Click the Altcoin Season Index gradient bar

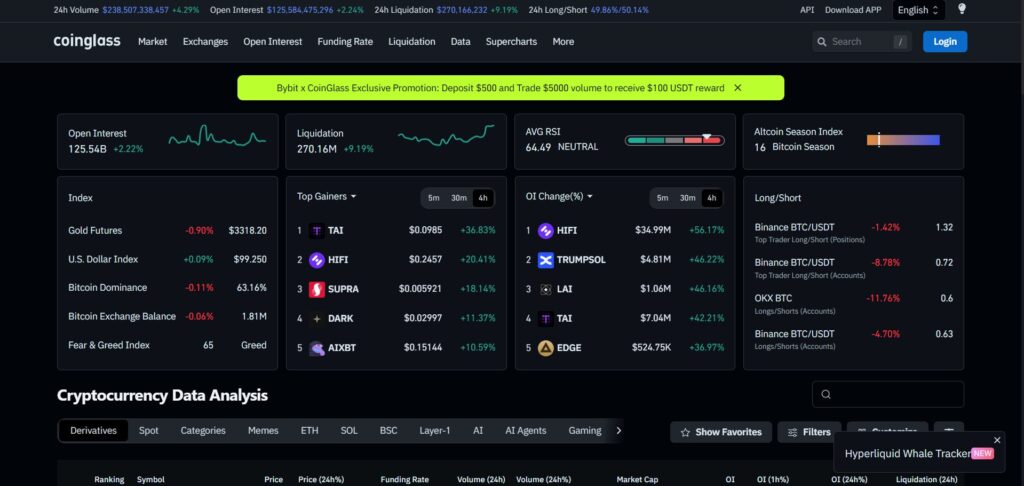[x=903, y=140]
